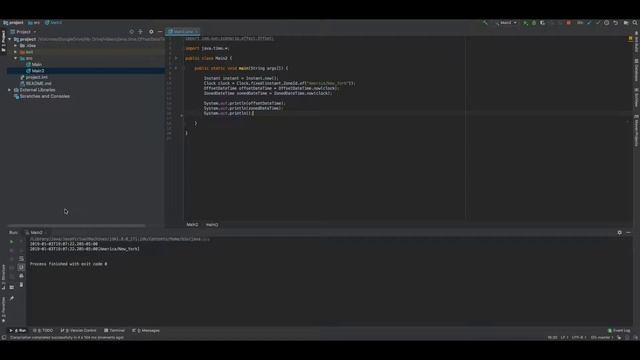Select the Main class in the tree
Screen dimensions: 640x360
[x=34, y=64]
